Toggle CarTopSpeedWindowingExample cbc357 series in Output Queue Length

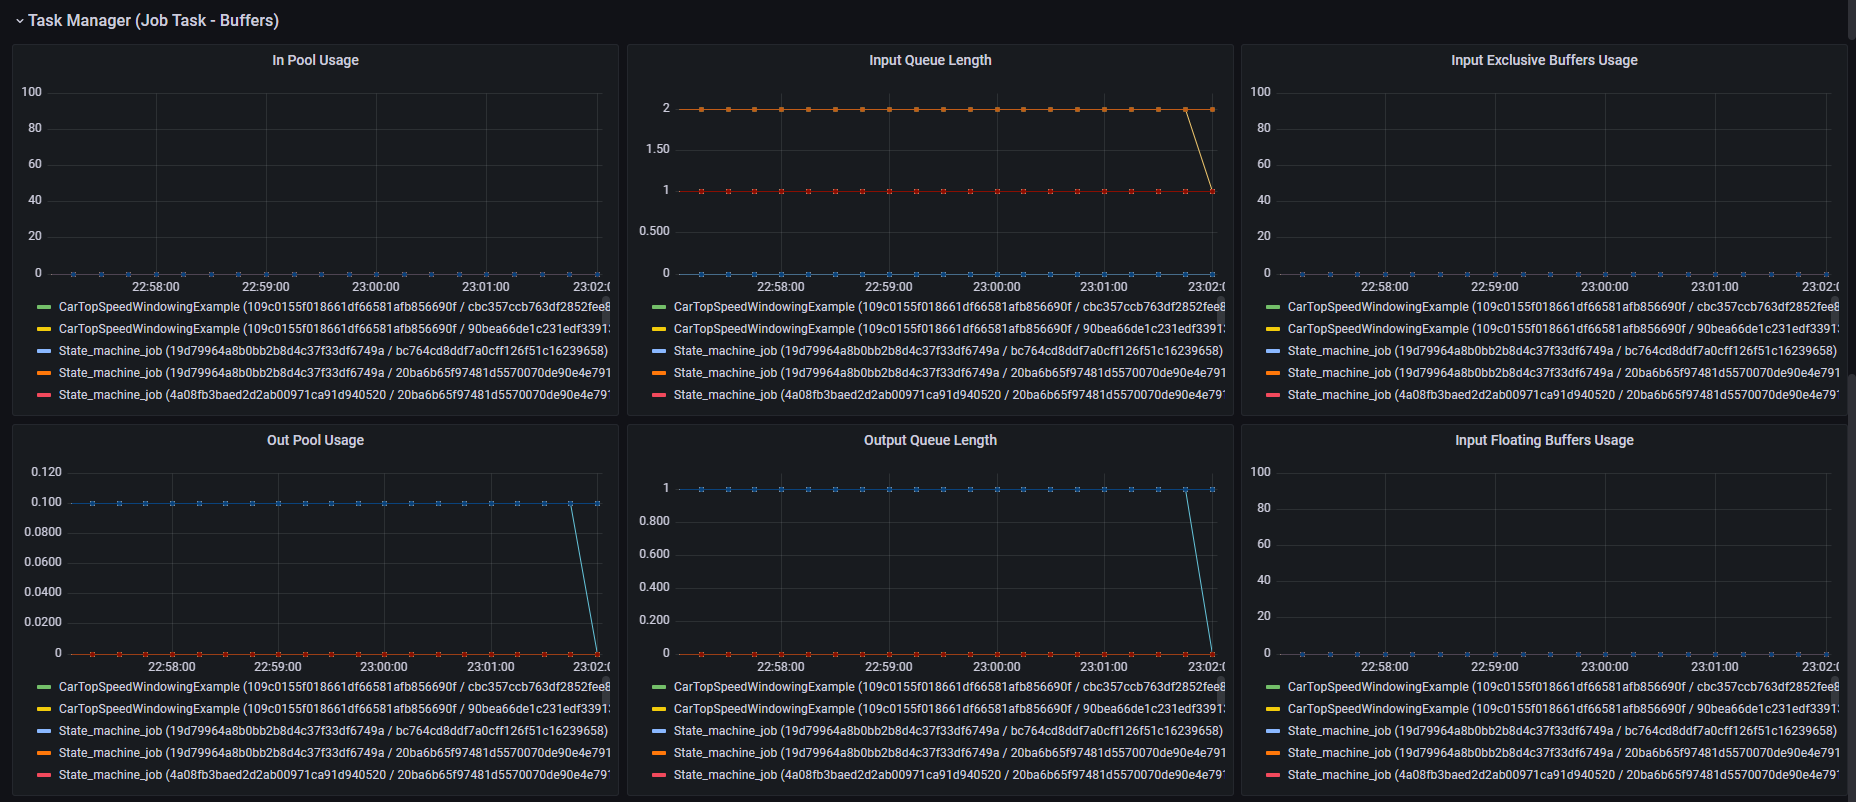(949, 687)
